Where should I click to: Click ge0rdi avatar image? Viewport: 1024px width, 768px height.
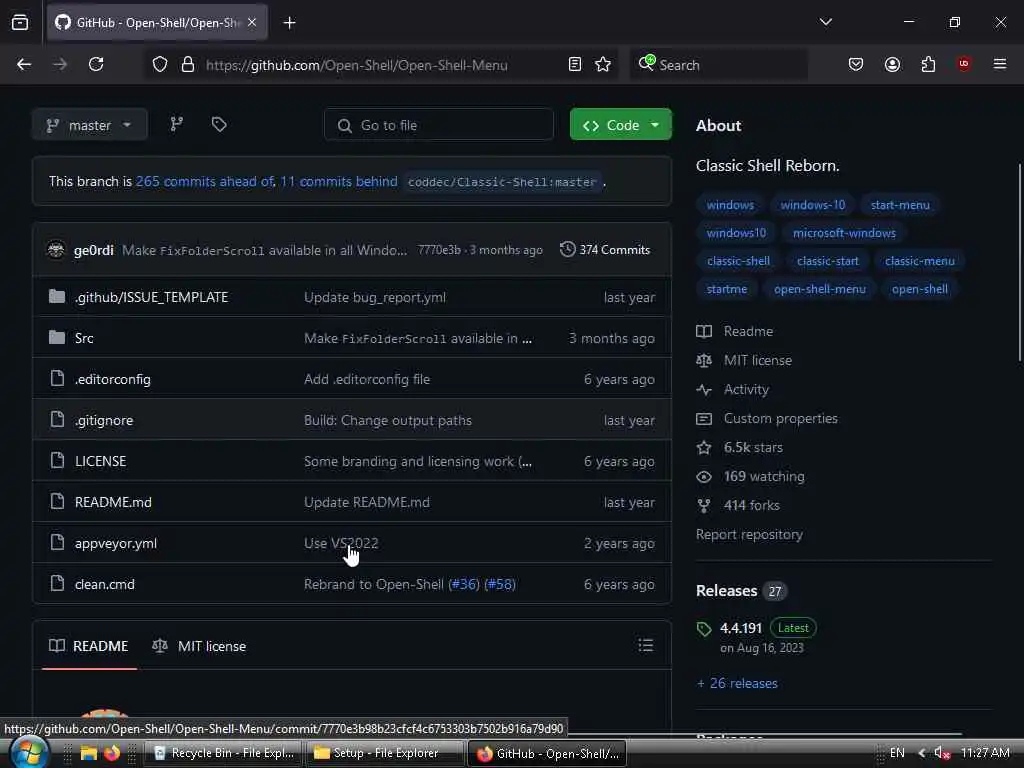click(x=57, y=249)
